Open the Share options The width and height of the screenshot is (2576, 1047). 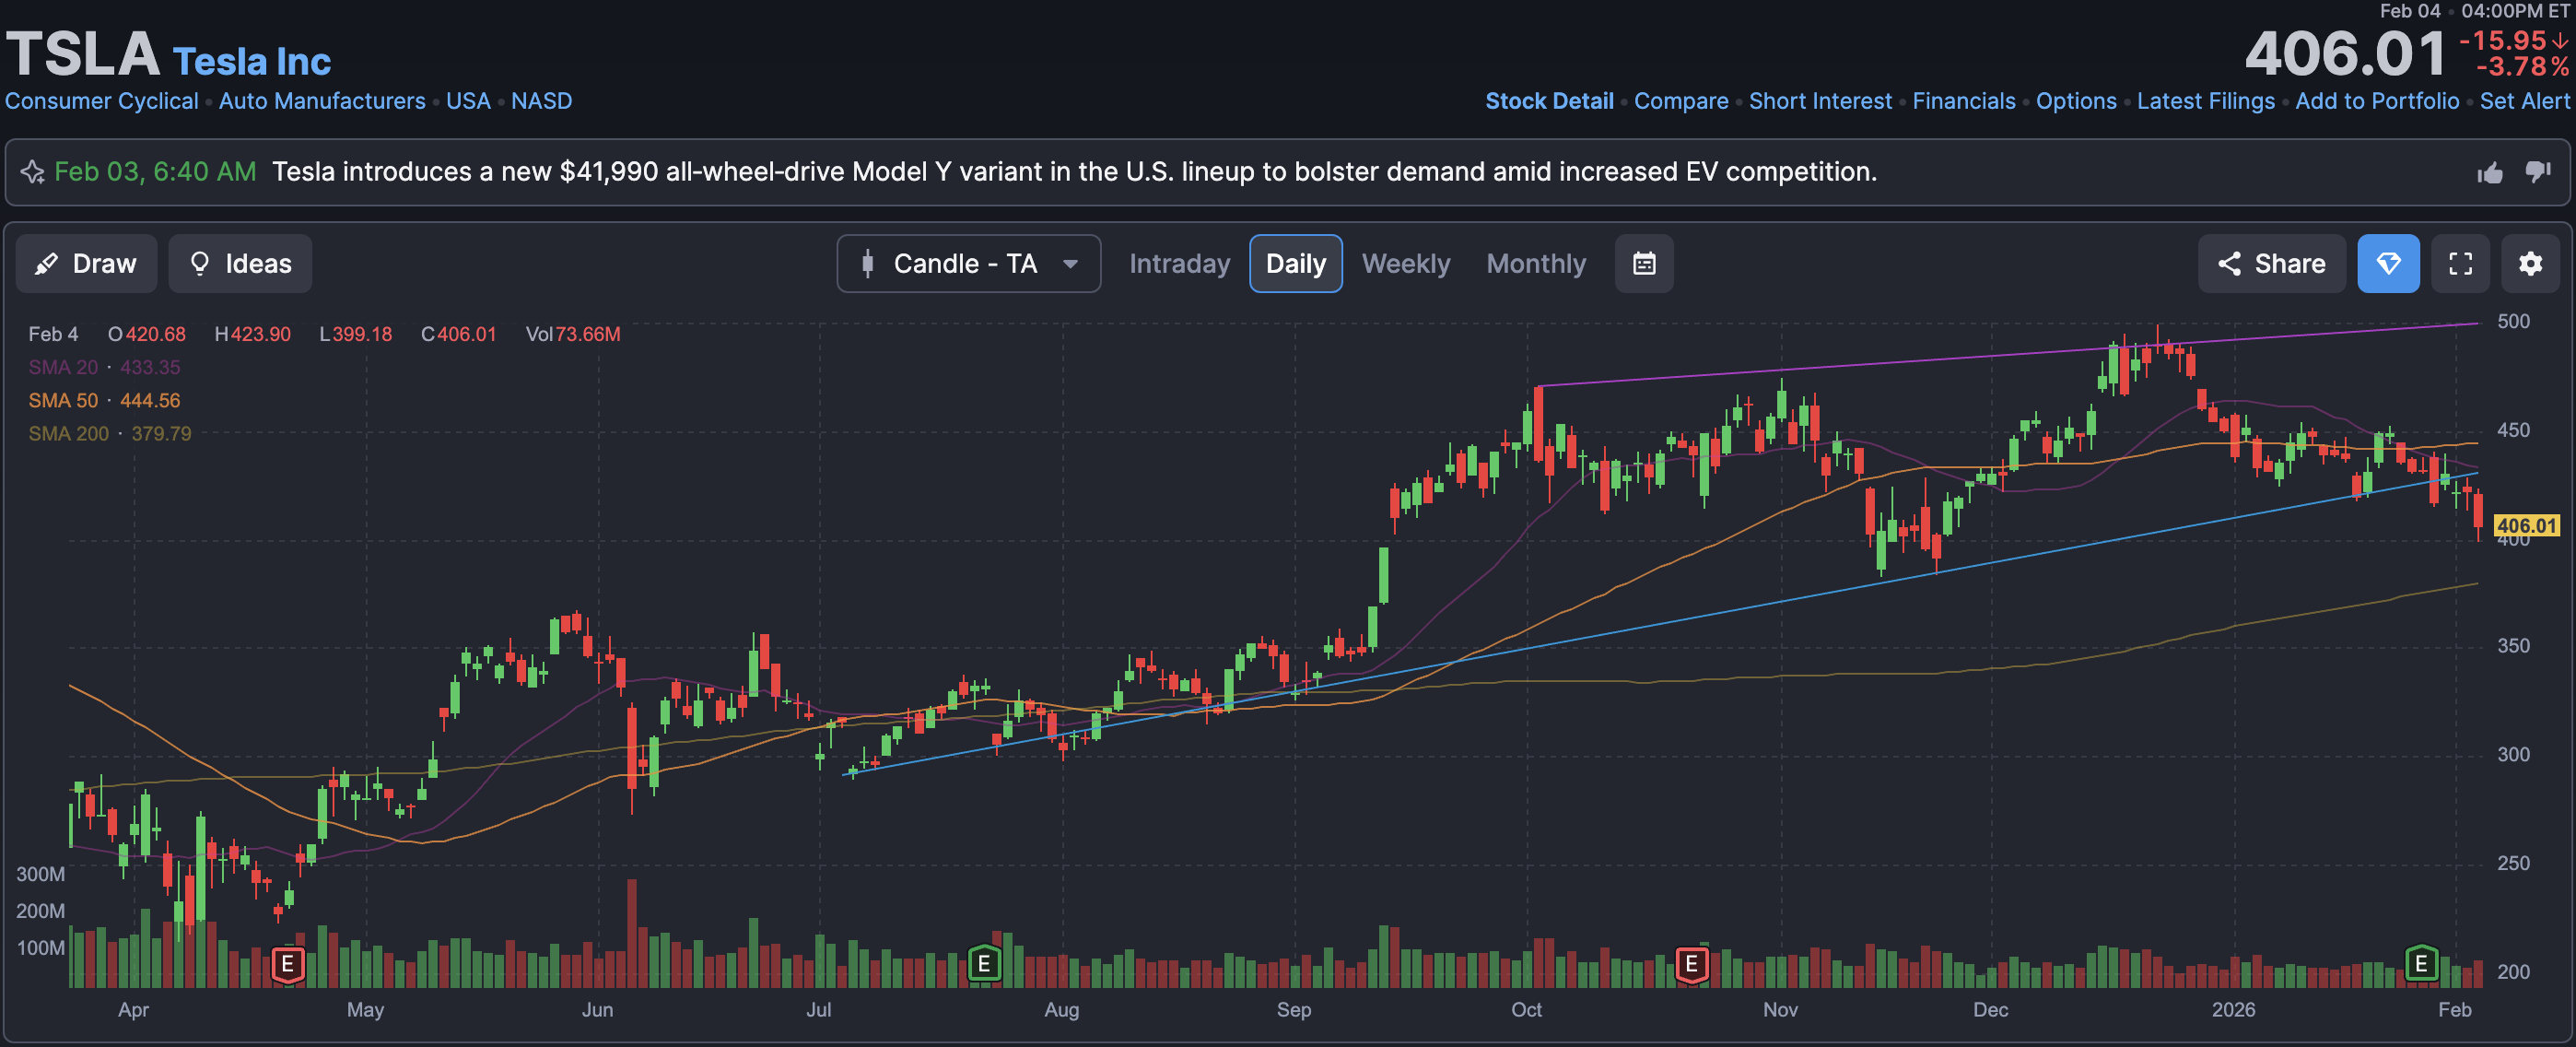[x=2270, y=264]
